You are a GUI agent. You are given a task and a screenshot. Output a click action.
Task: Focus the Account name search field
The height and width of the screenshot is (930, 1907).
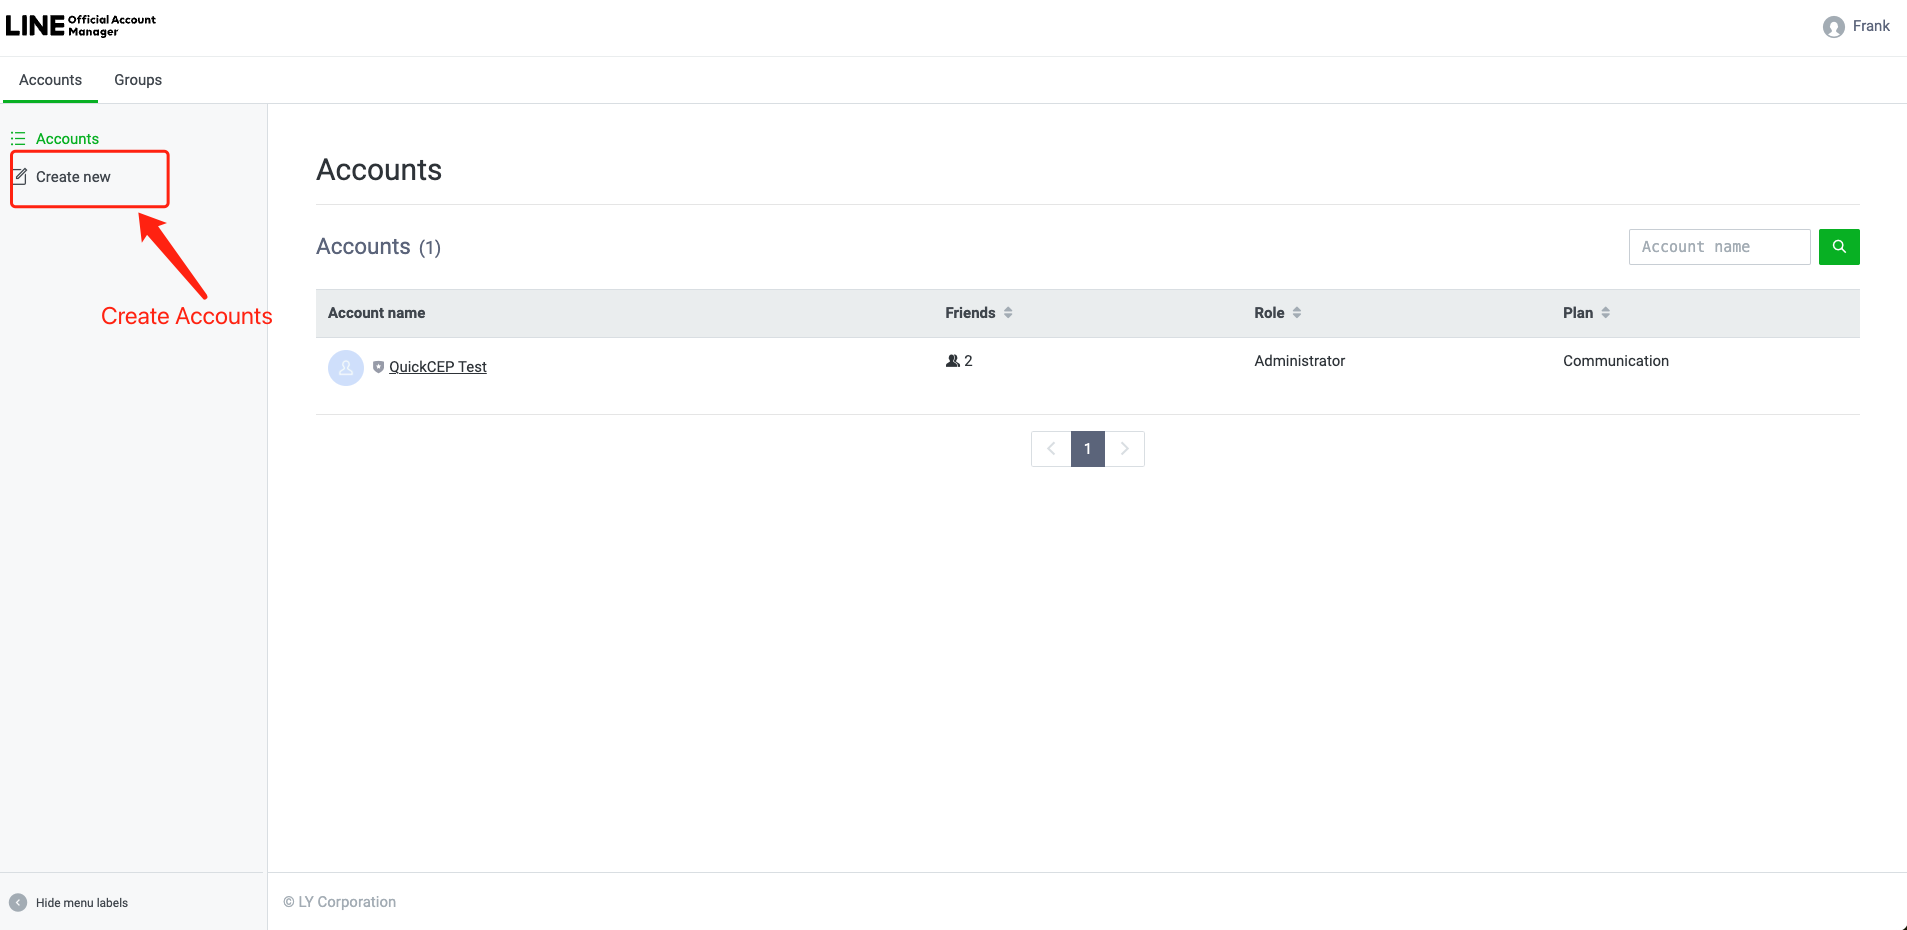(1719, 247)
